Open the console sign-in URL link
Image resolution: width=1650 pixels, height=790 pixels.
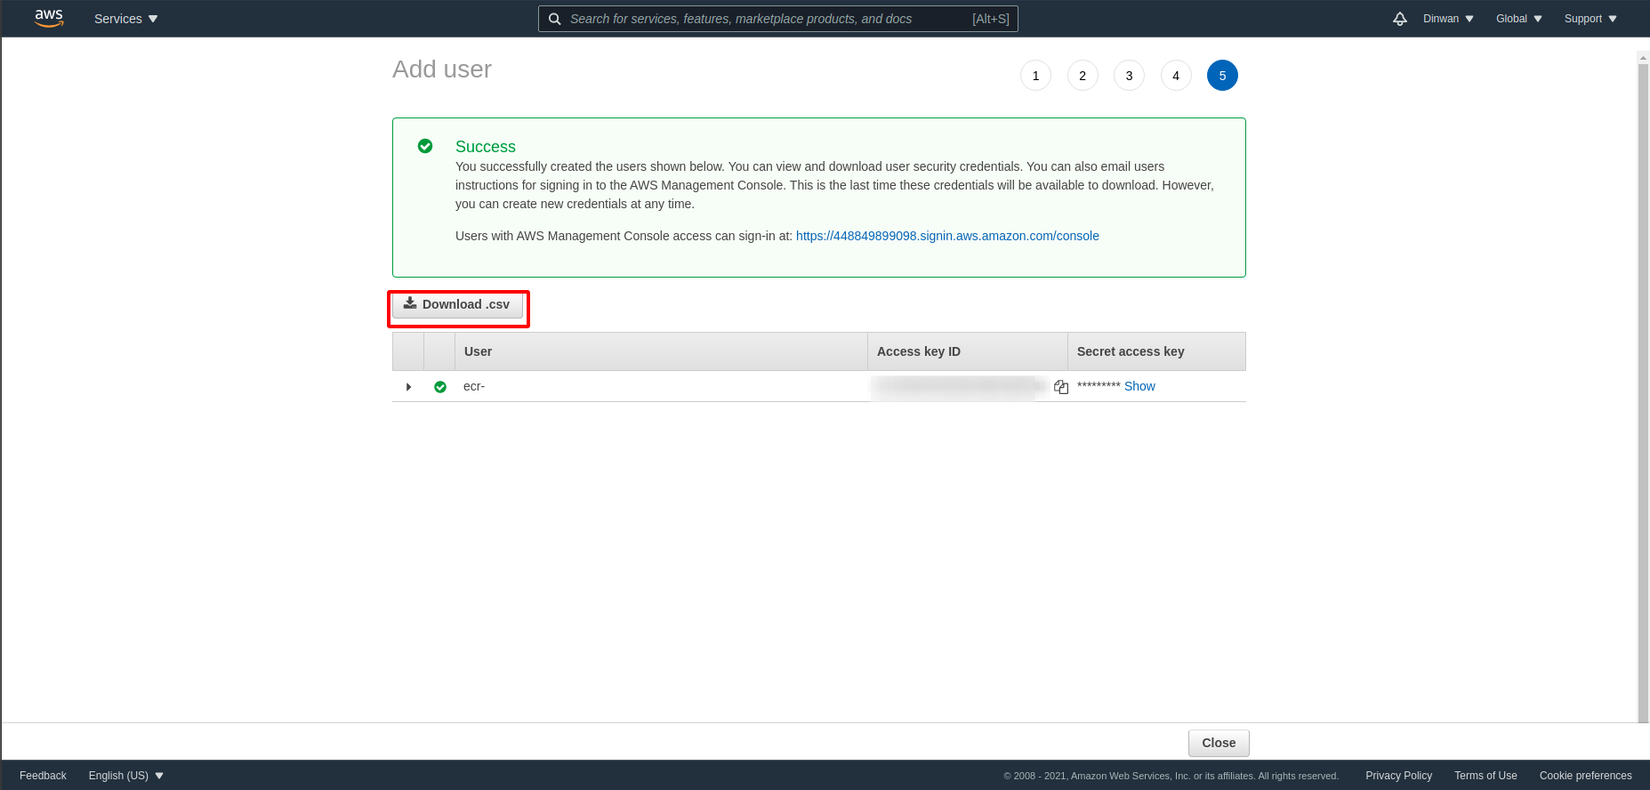coord(947,236)
